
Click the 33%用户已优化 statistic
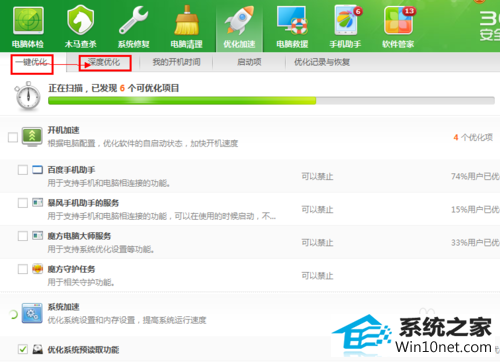point(475,242)
